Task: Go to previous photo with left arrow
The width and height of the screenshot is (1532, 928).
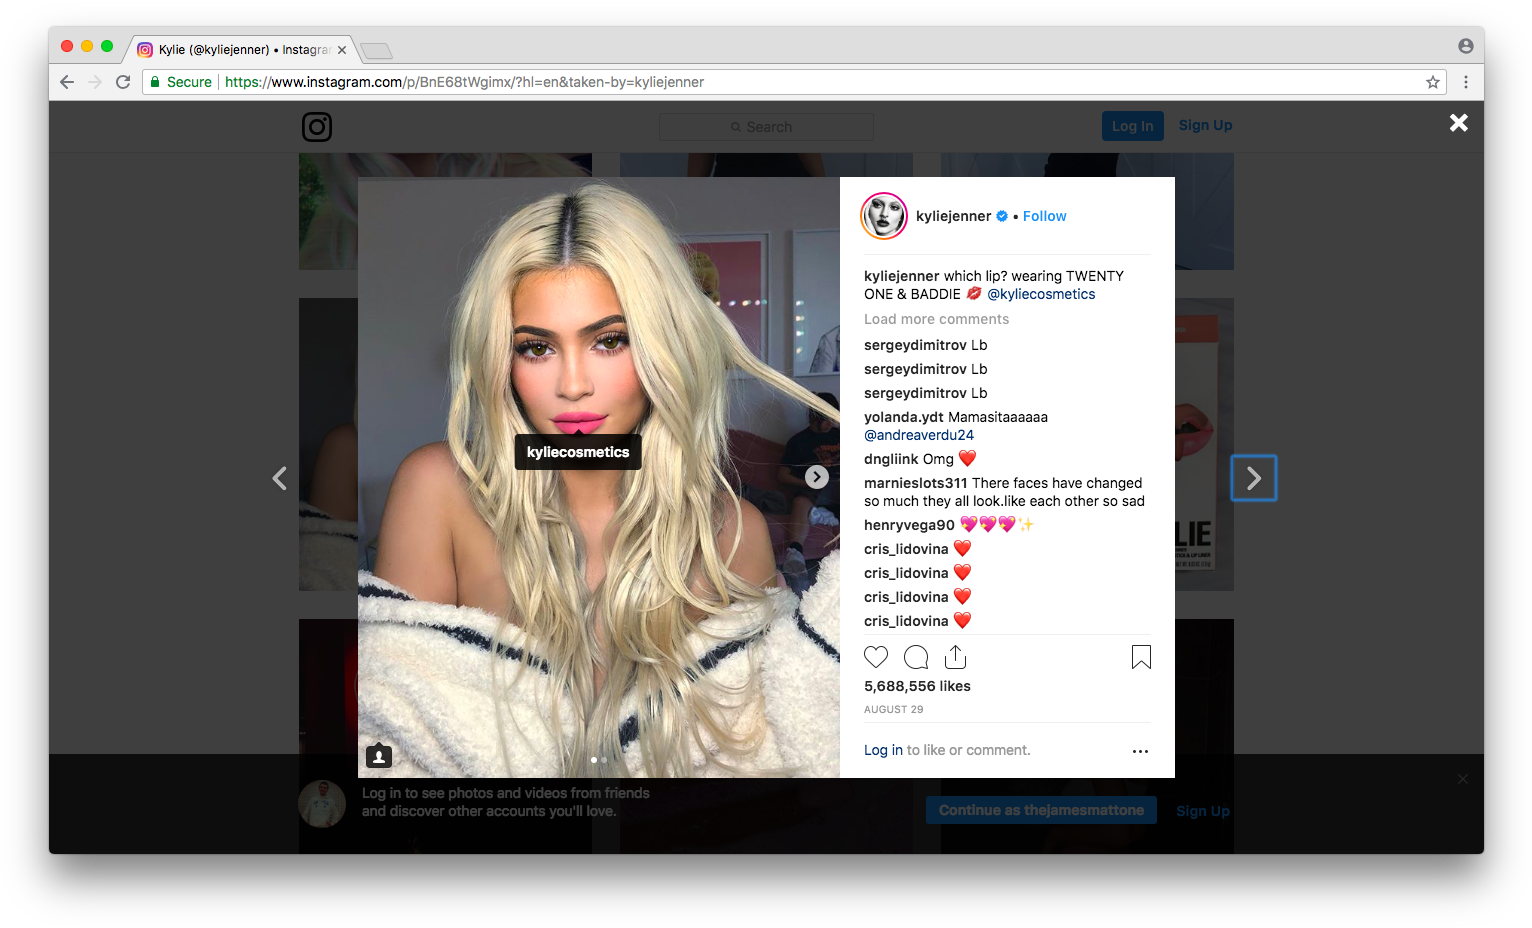Action: (280, 478)
